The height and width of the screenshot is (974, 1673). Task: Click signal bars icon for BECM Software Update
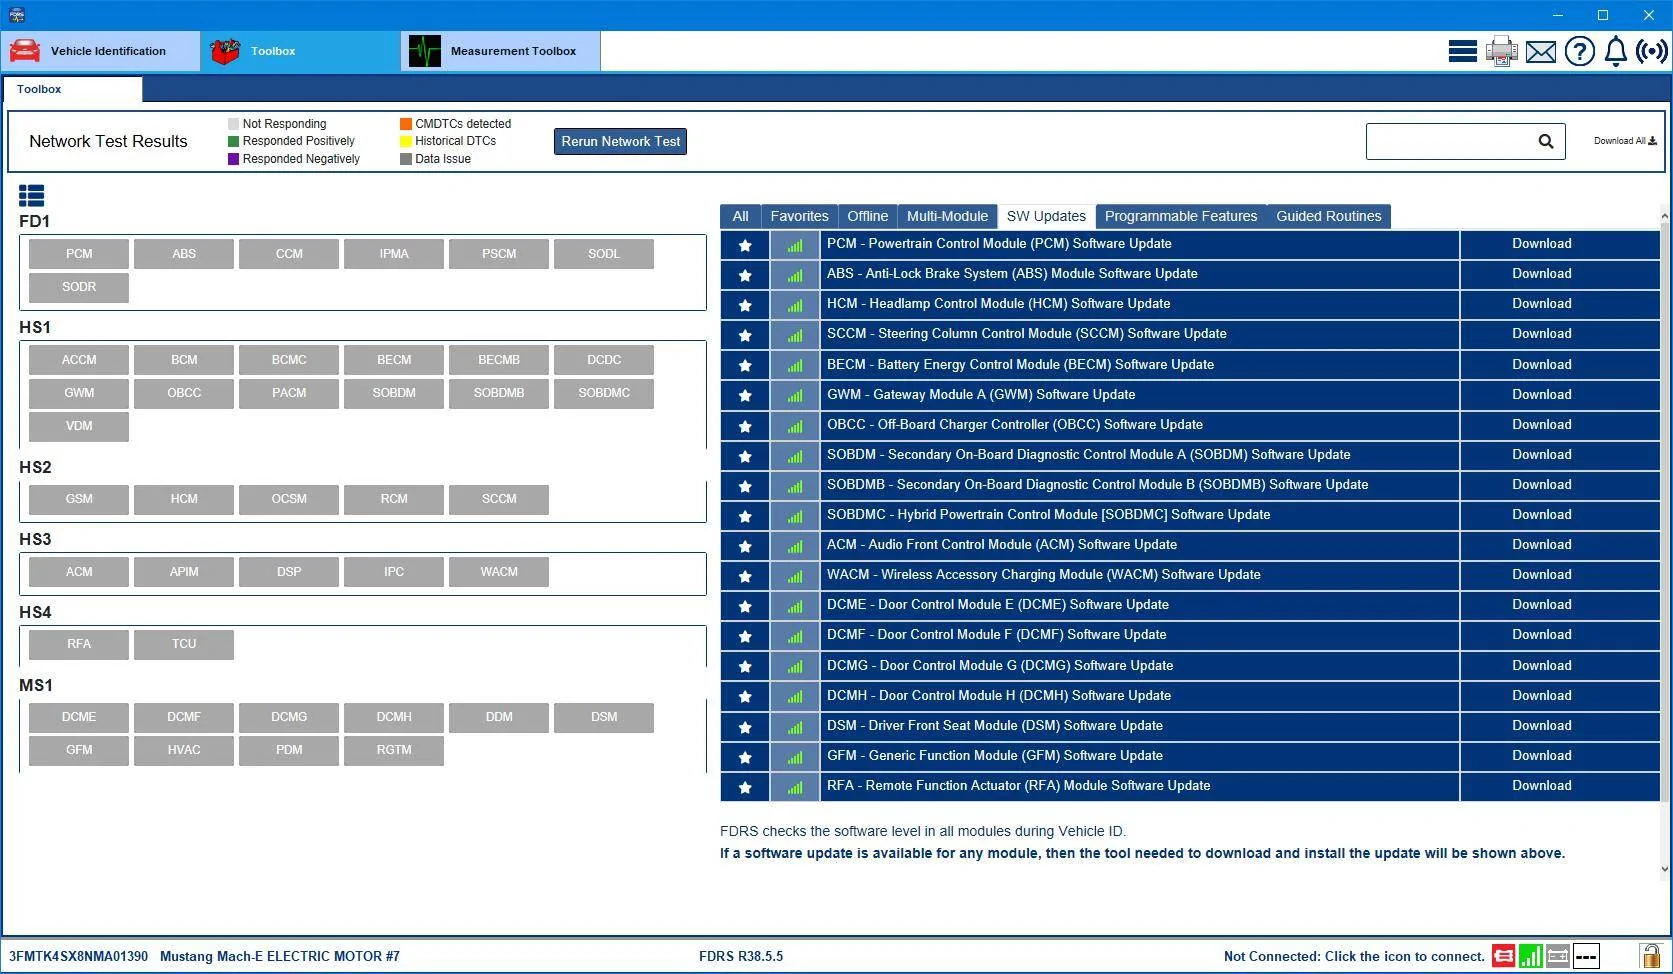(x=795, y=366)
